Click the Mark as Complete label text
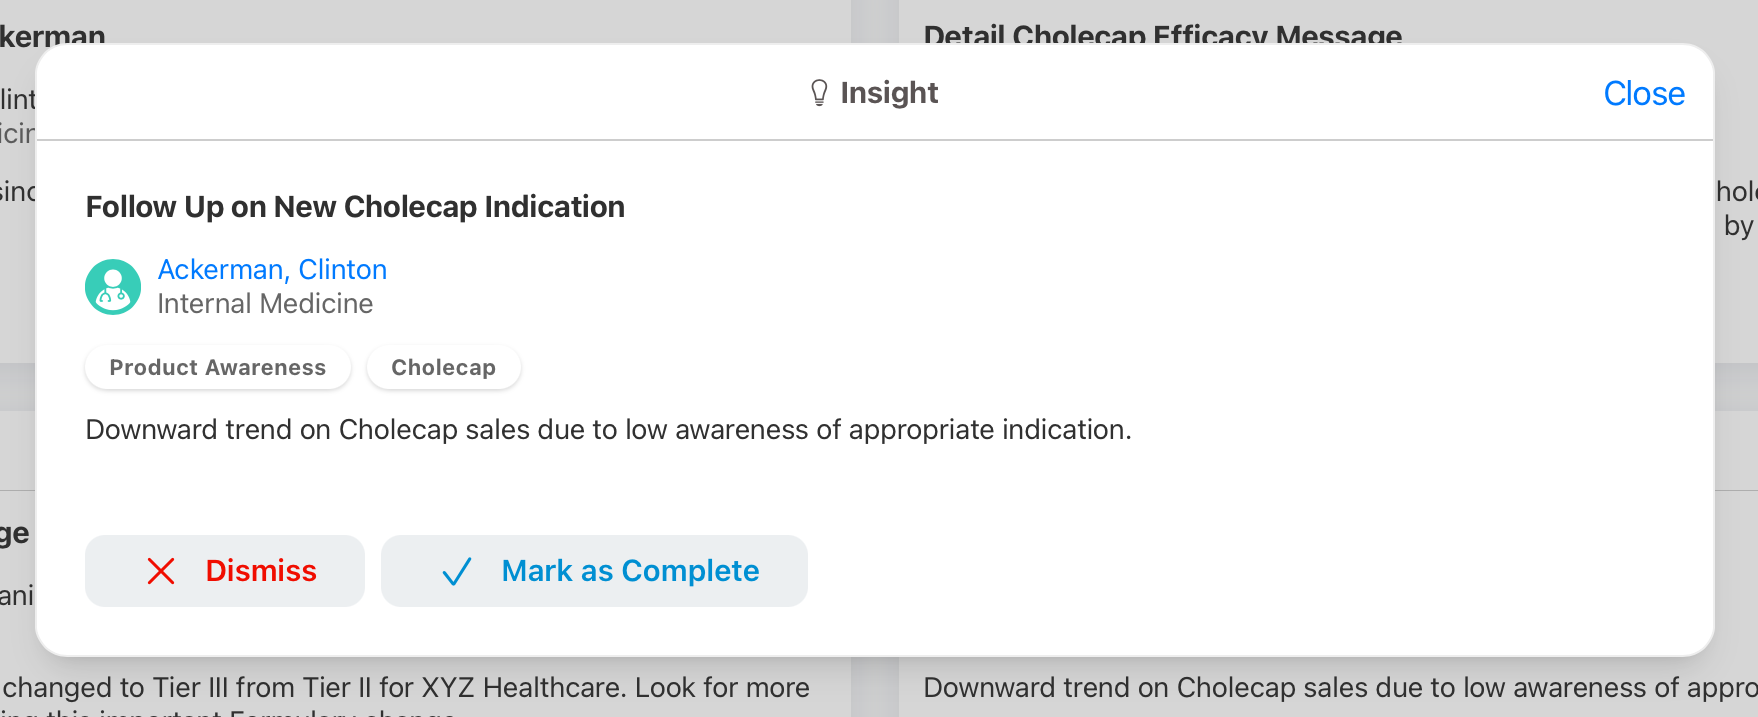The width and height of the screenshot is (1758, 717). pos(630,571)
